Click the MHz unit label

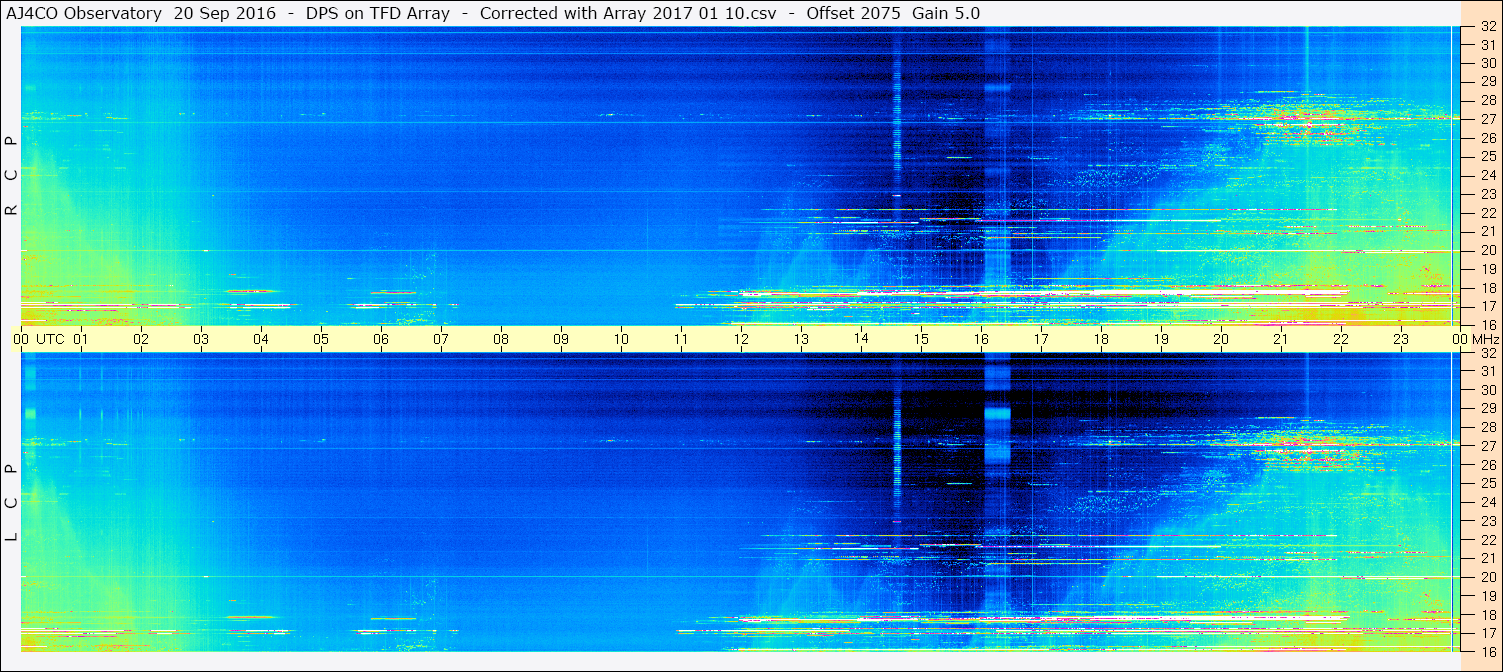(1486, 339)
